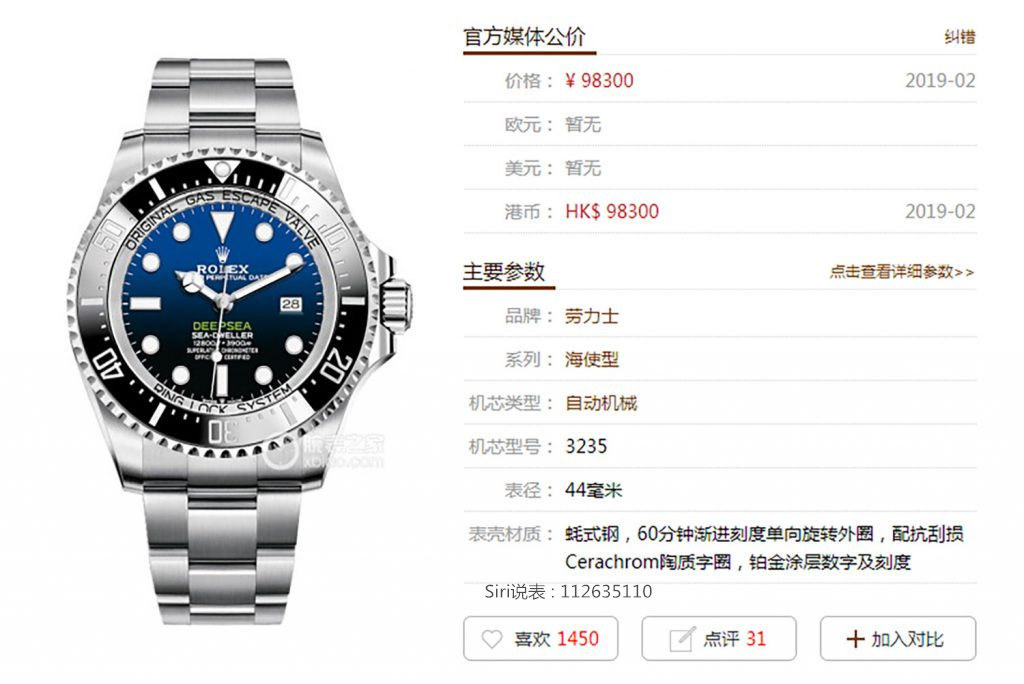Click the plus icon beside 加入对比
This screenshot has width=1024, height=684.
pos(855,639)
